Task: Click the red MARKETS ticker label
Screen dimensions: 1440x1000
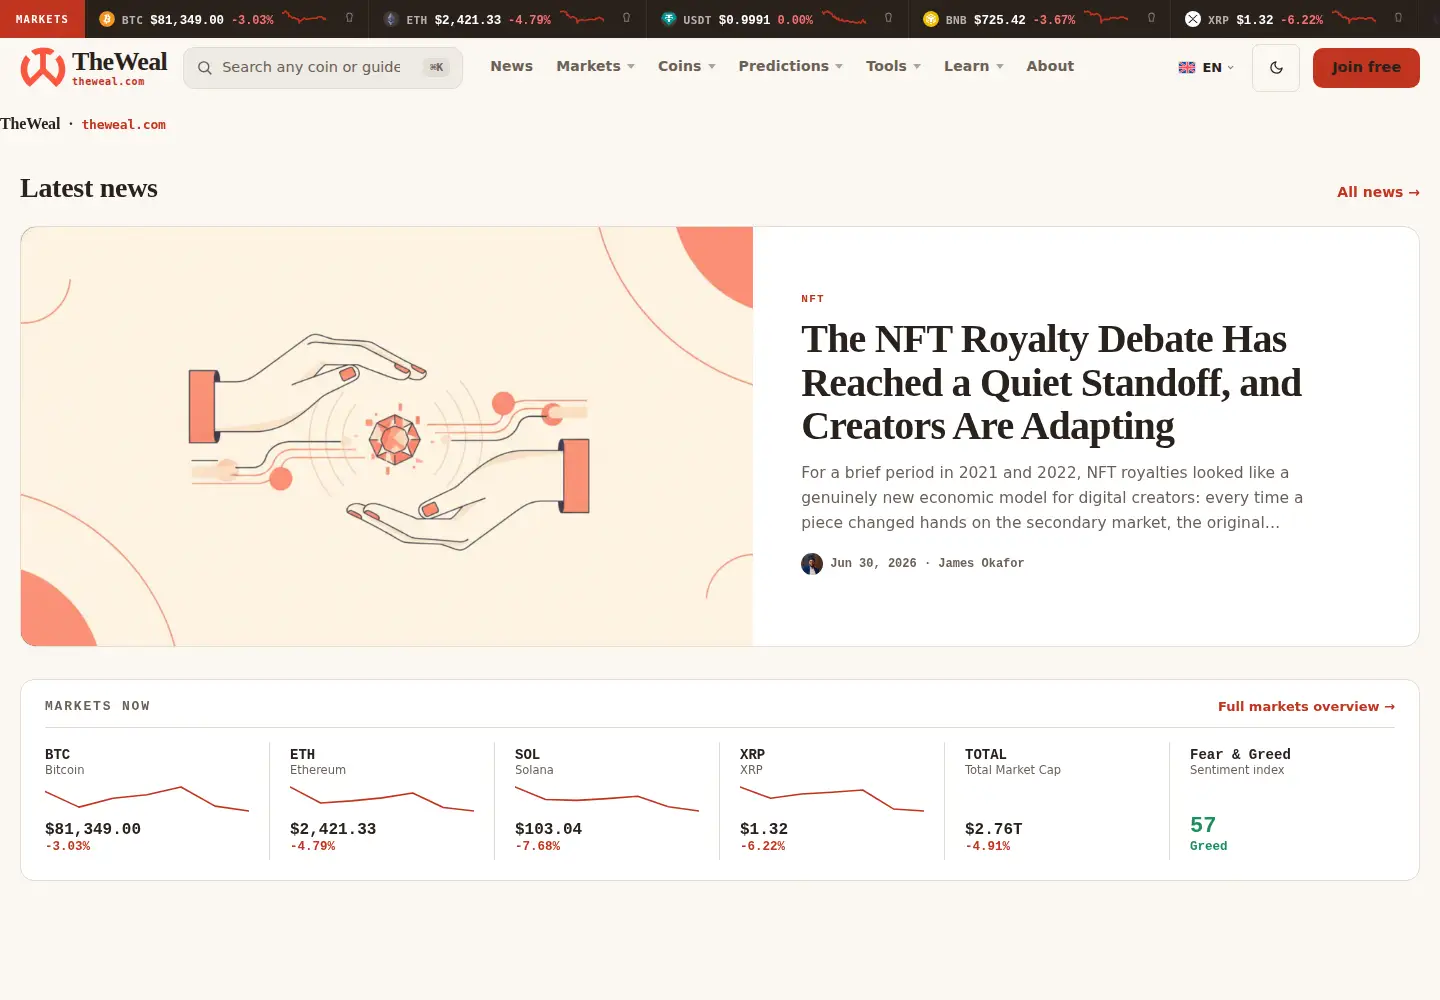Action: point(42,19)
